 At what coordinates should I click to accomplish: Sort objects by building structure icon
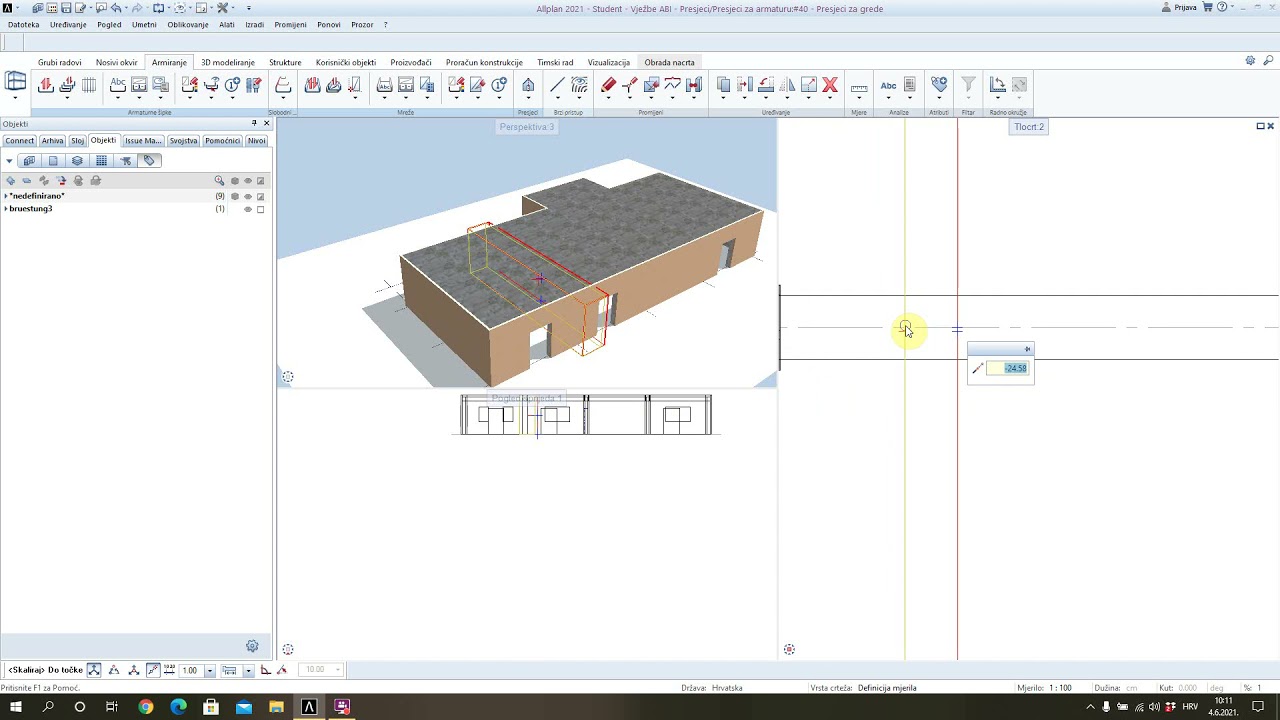coord(29,161)
